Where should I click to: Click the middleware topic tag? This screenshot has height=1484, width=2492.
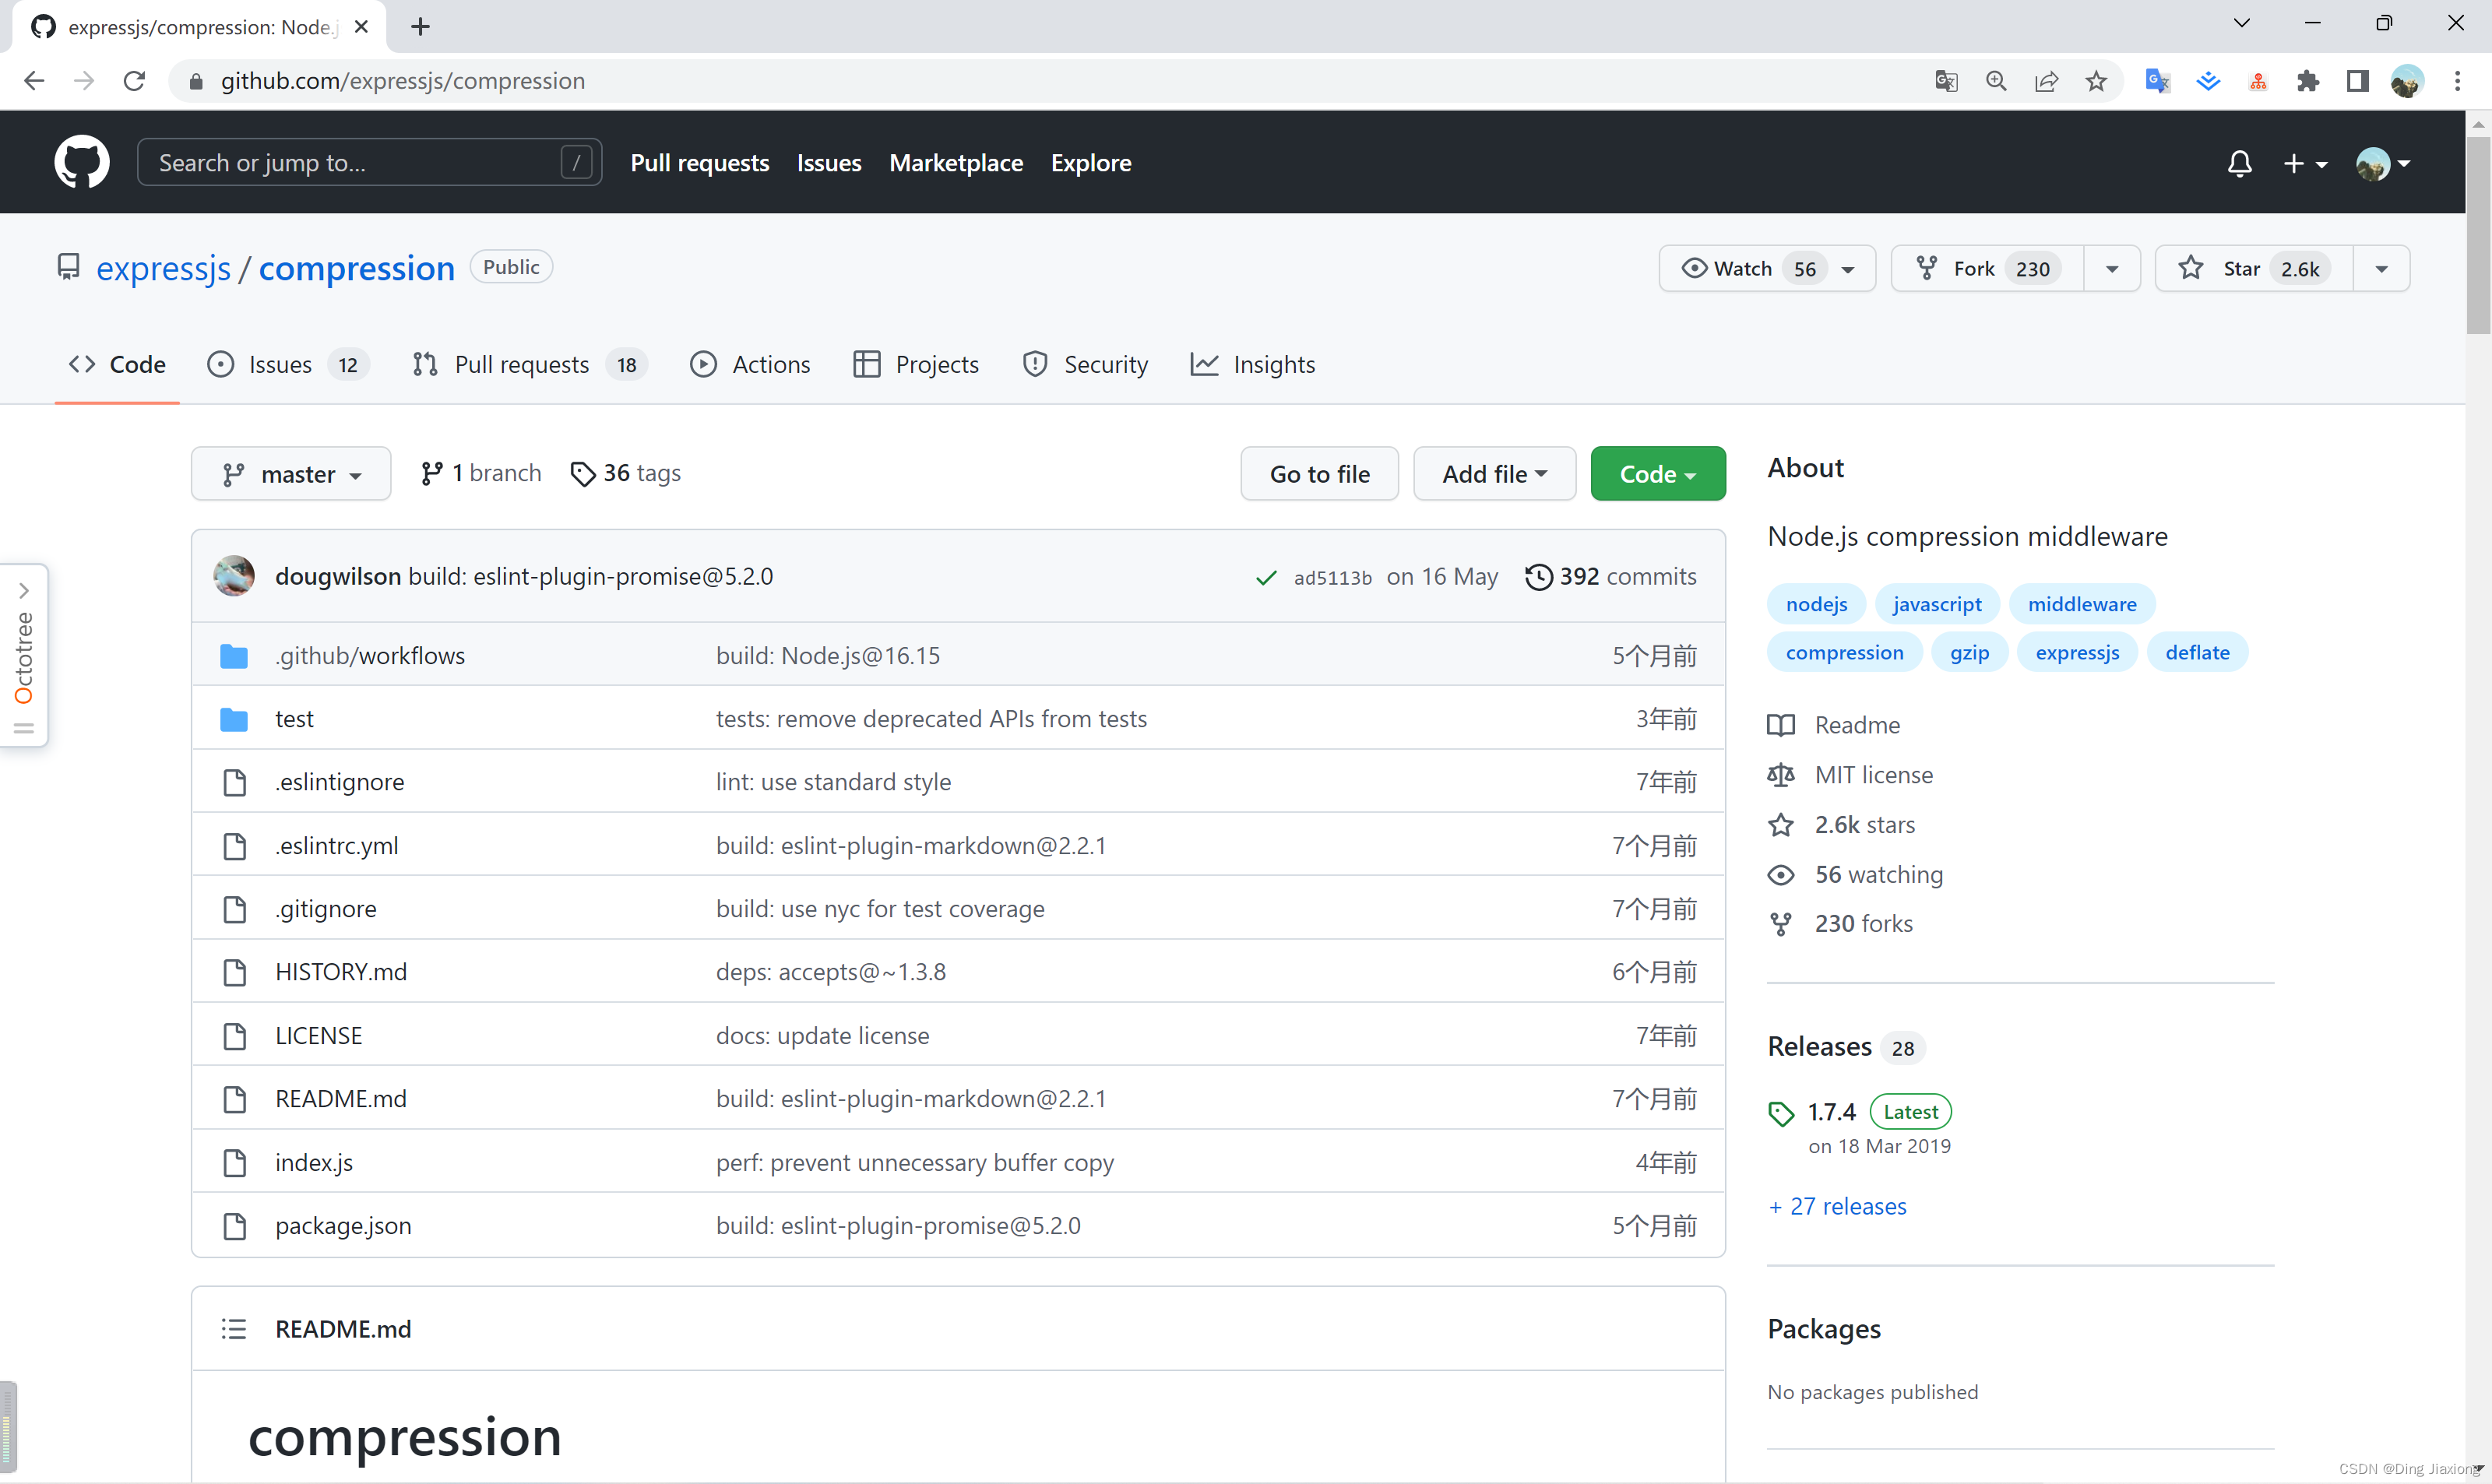(2082, 604)
